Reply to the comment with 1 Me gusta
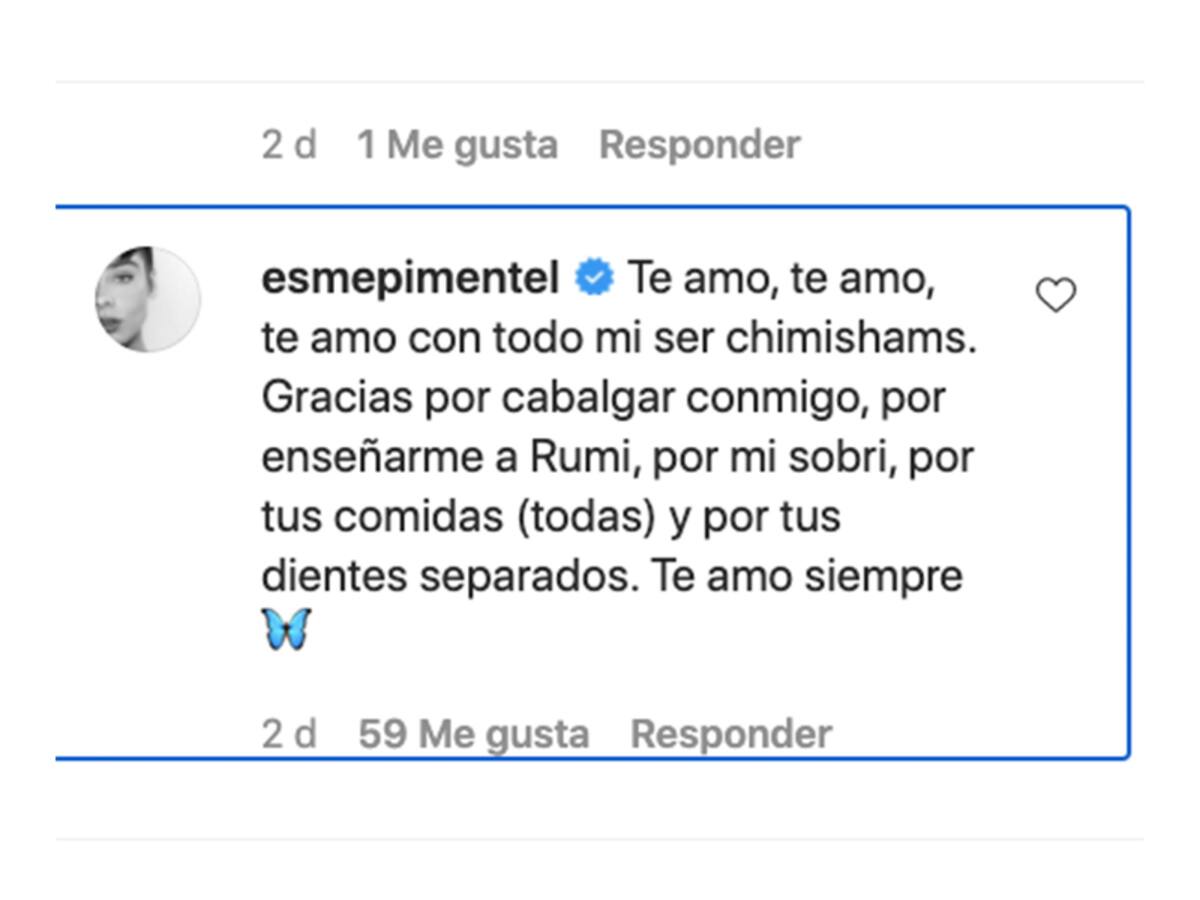 (x=700, y=145)
